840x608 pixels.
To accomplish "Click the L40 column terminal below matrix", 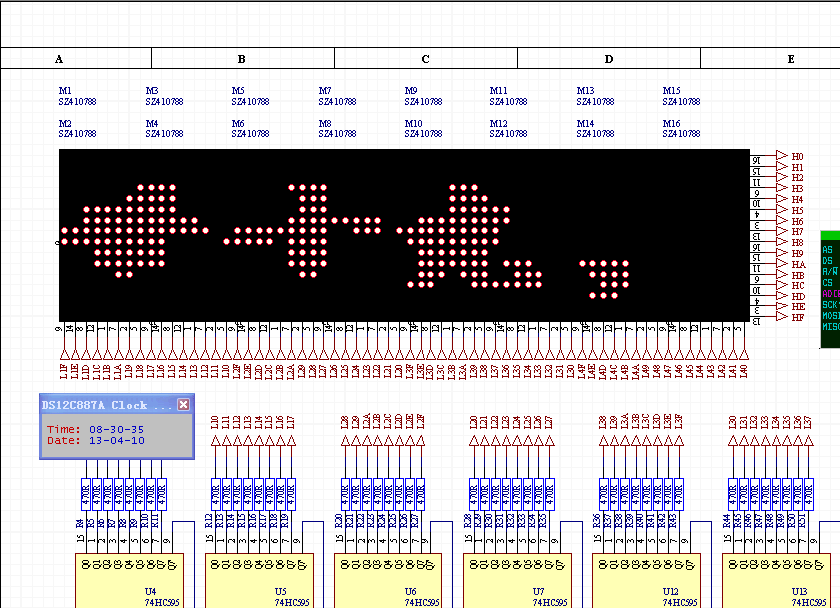I will (744, 354).
